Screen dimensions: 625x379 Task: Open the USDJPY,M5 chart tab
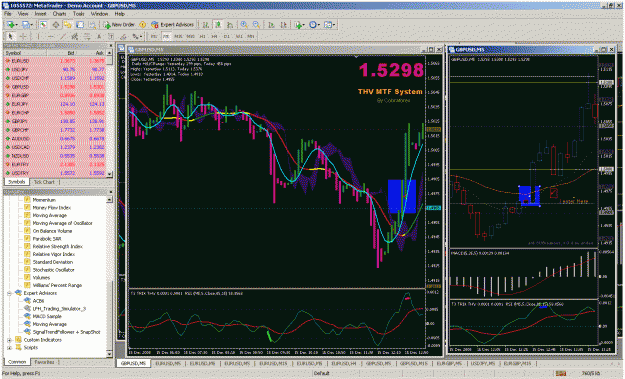pos(483,364)
